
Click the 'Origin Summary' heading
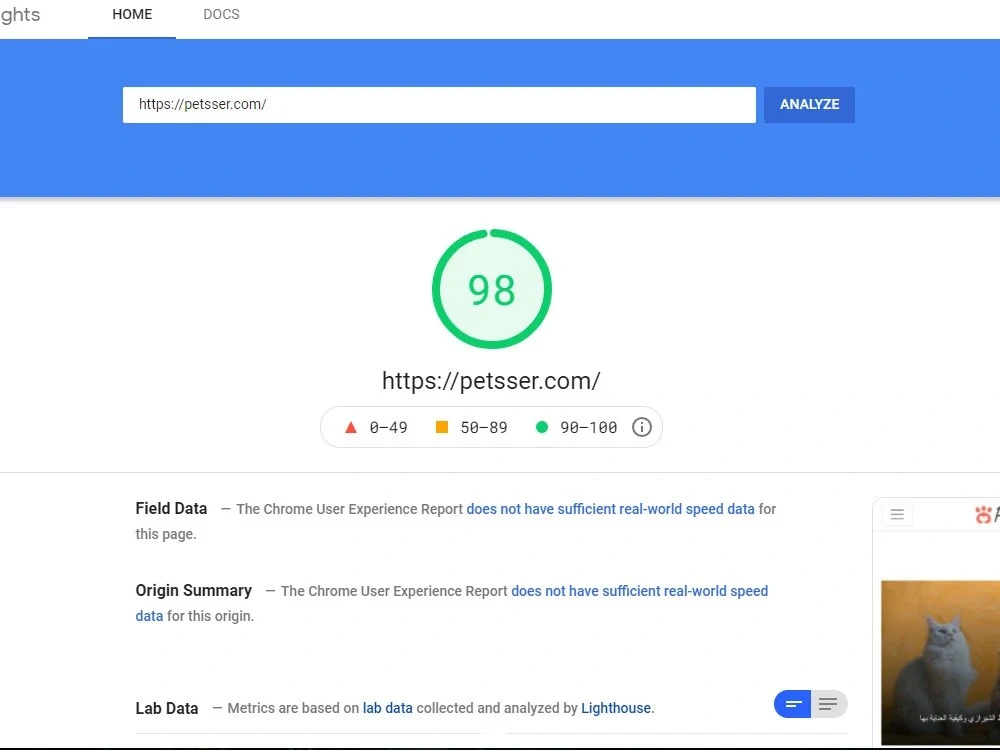(x=193, y=591)
